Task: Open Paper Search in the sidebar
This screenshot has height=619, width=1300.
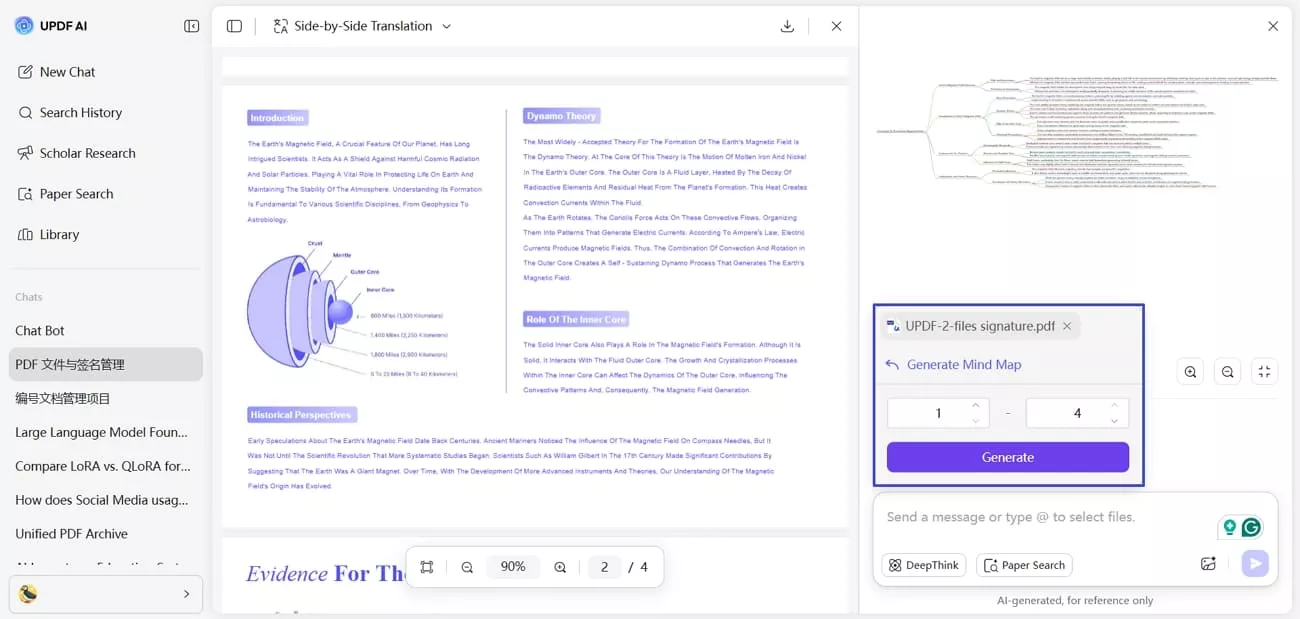Action: pos(75,193)
